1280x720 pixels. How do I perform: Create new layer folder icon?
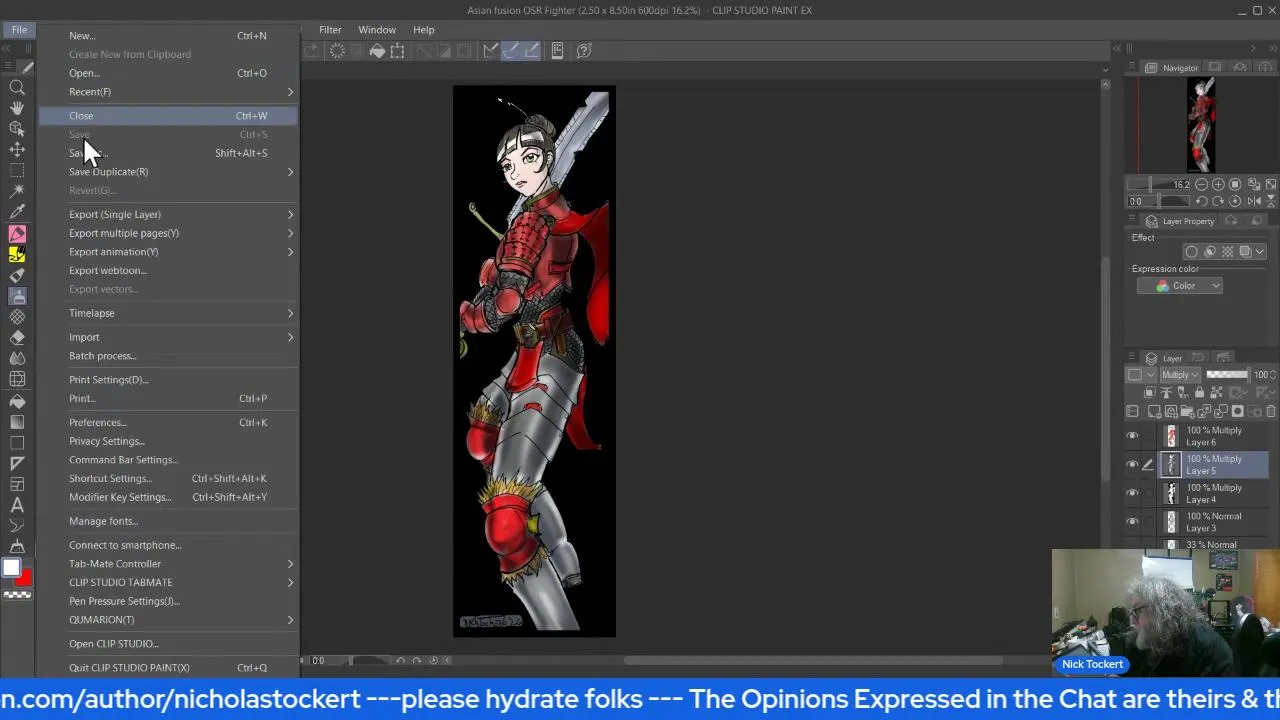pyautogui.click(x=1188, y=411)
